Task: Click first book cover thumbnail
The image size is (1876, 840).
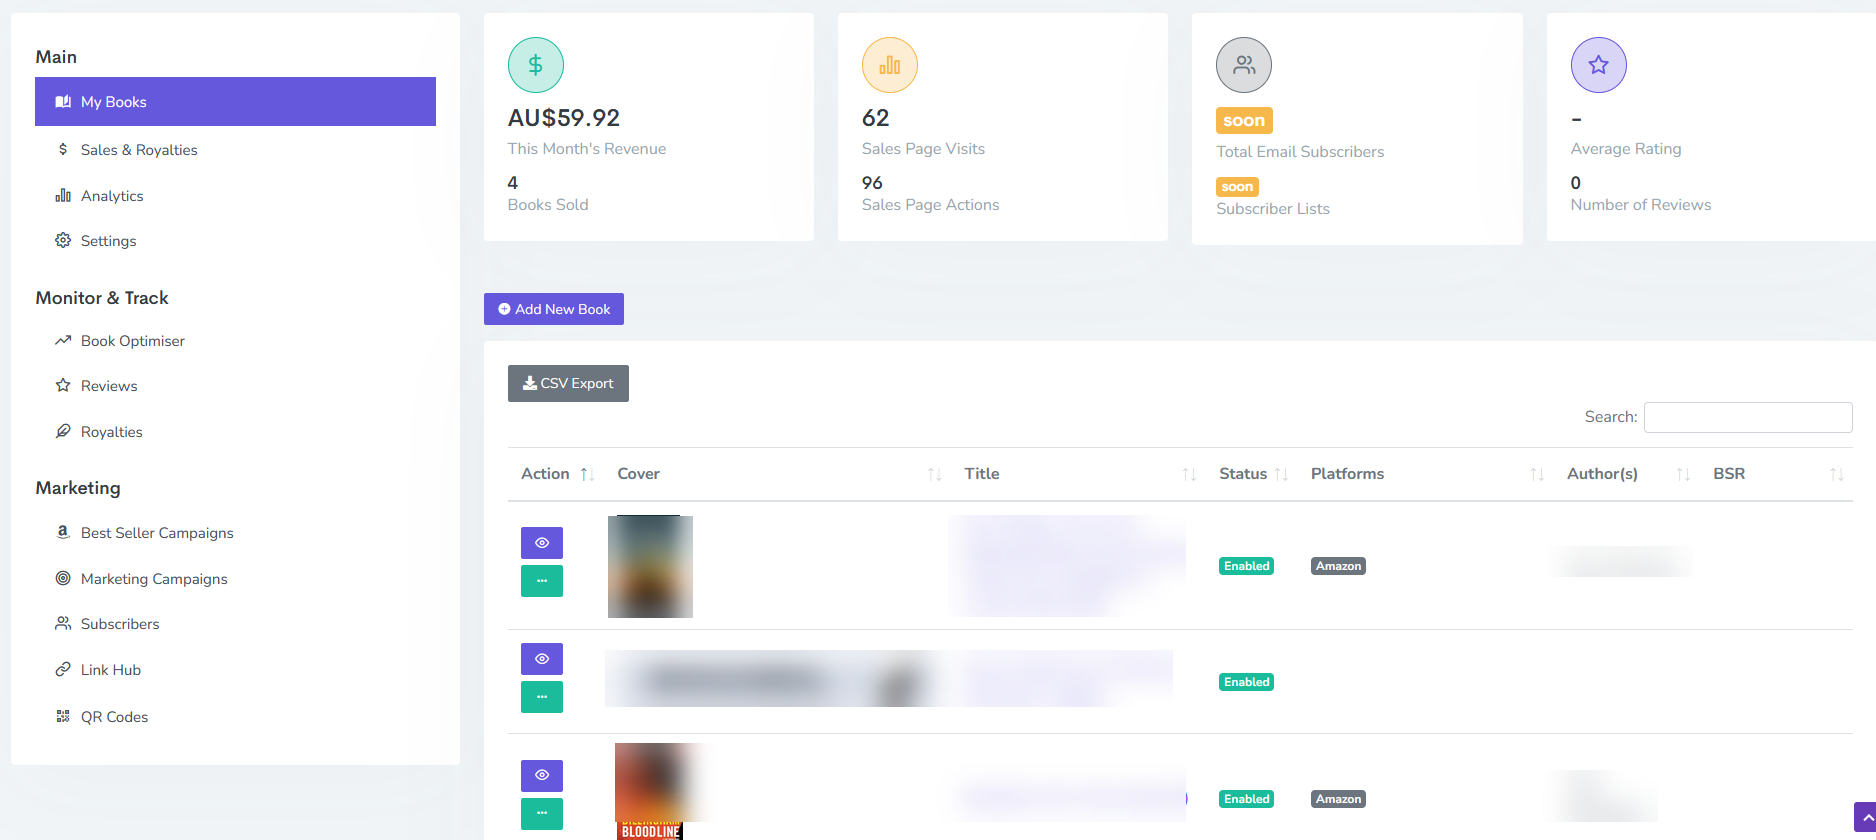Action: (650, 566)
